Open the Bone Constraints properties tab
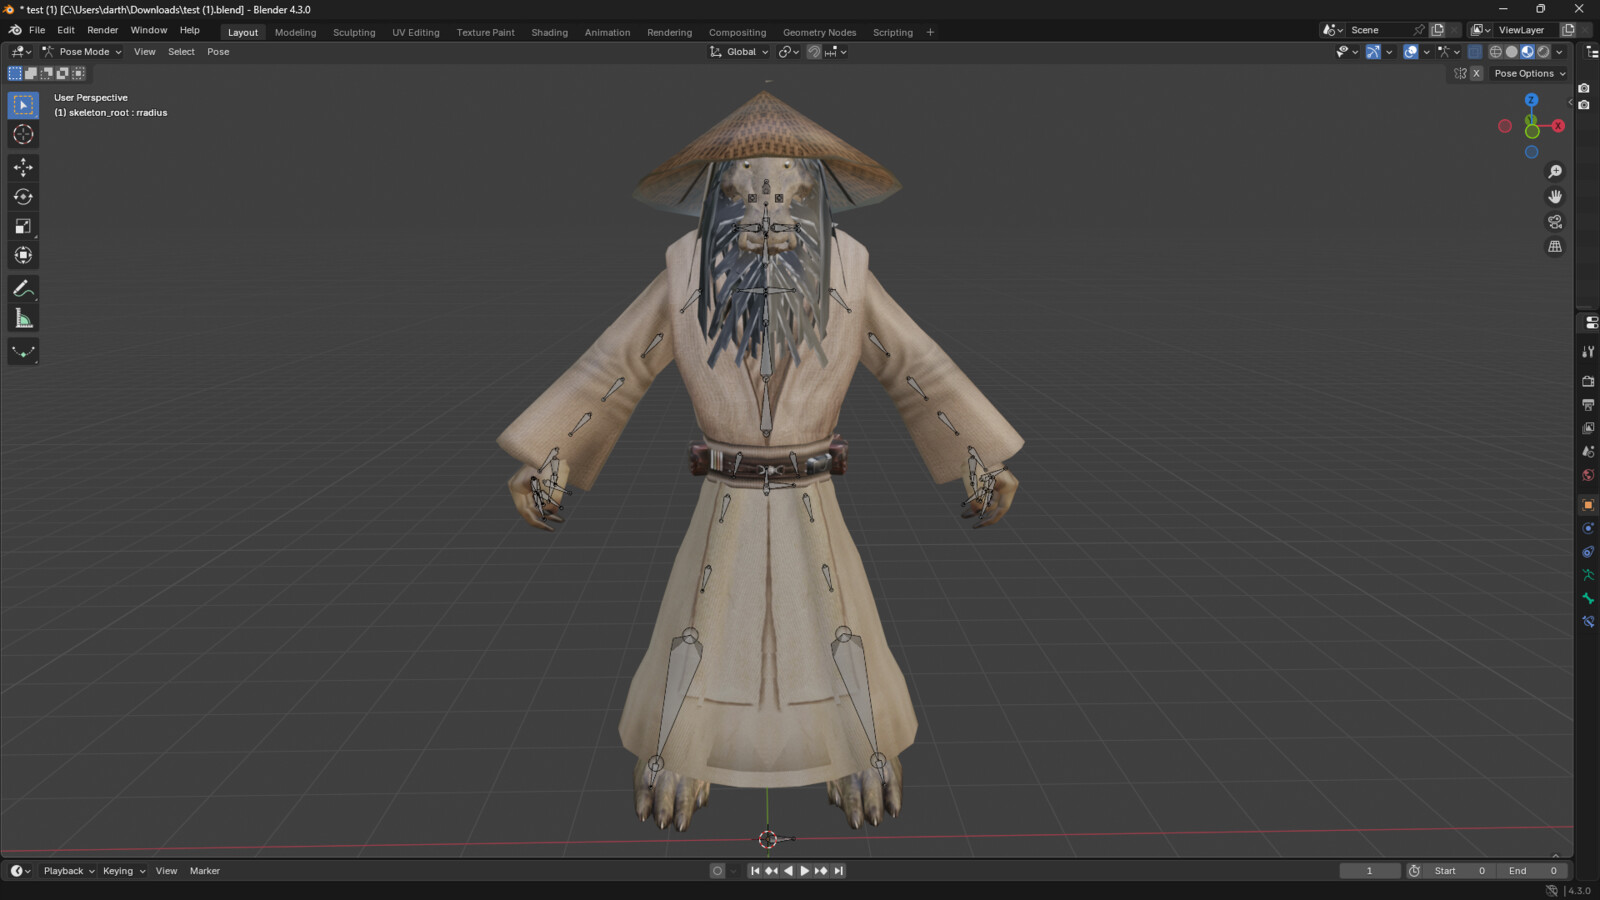Screen dimensions: 1600x900 1588,622
